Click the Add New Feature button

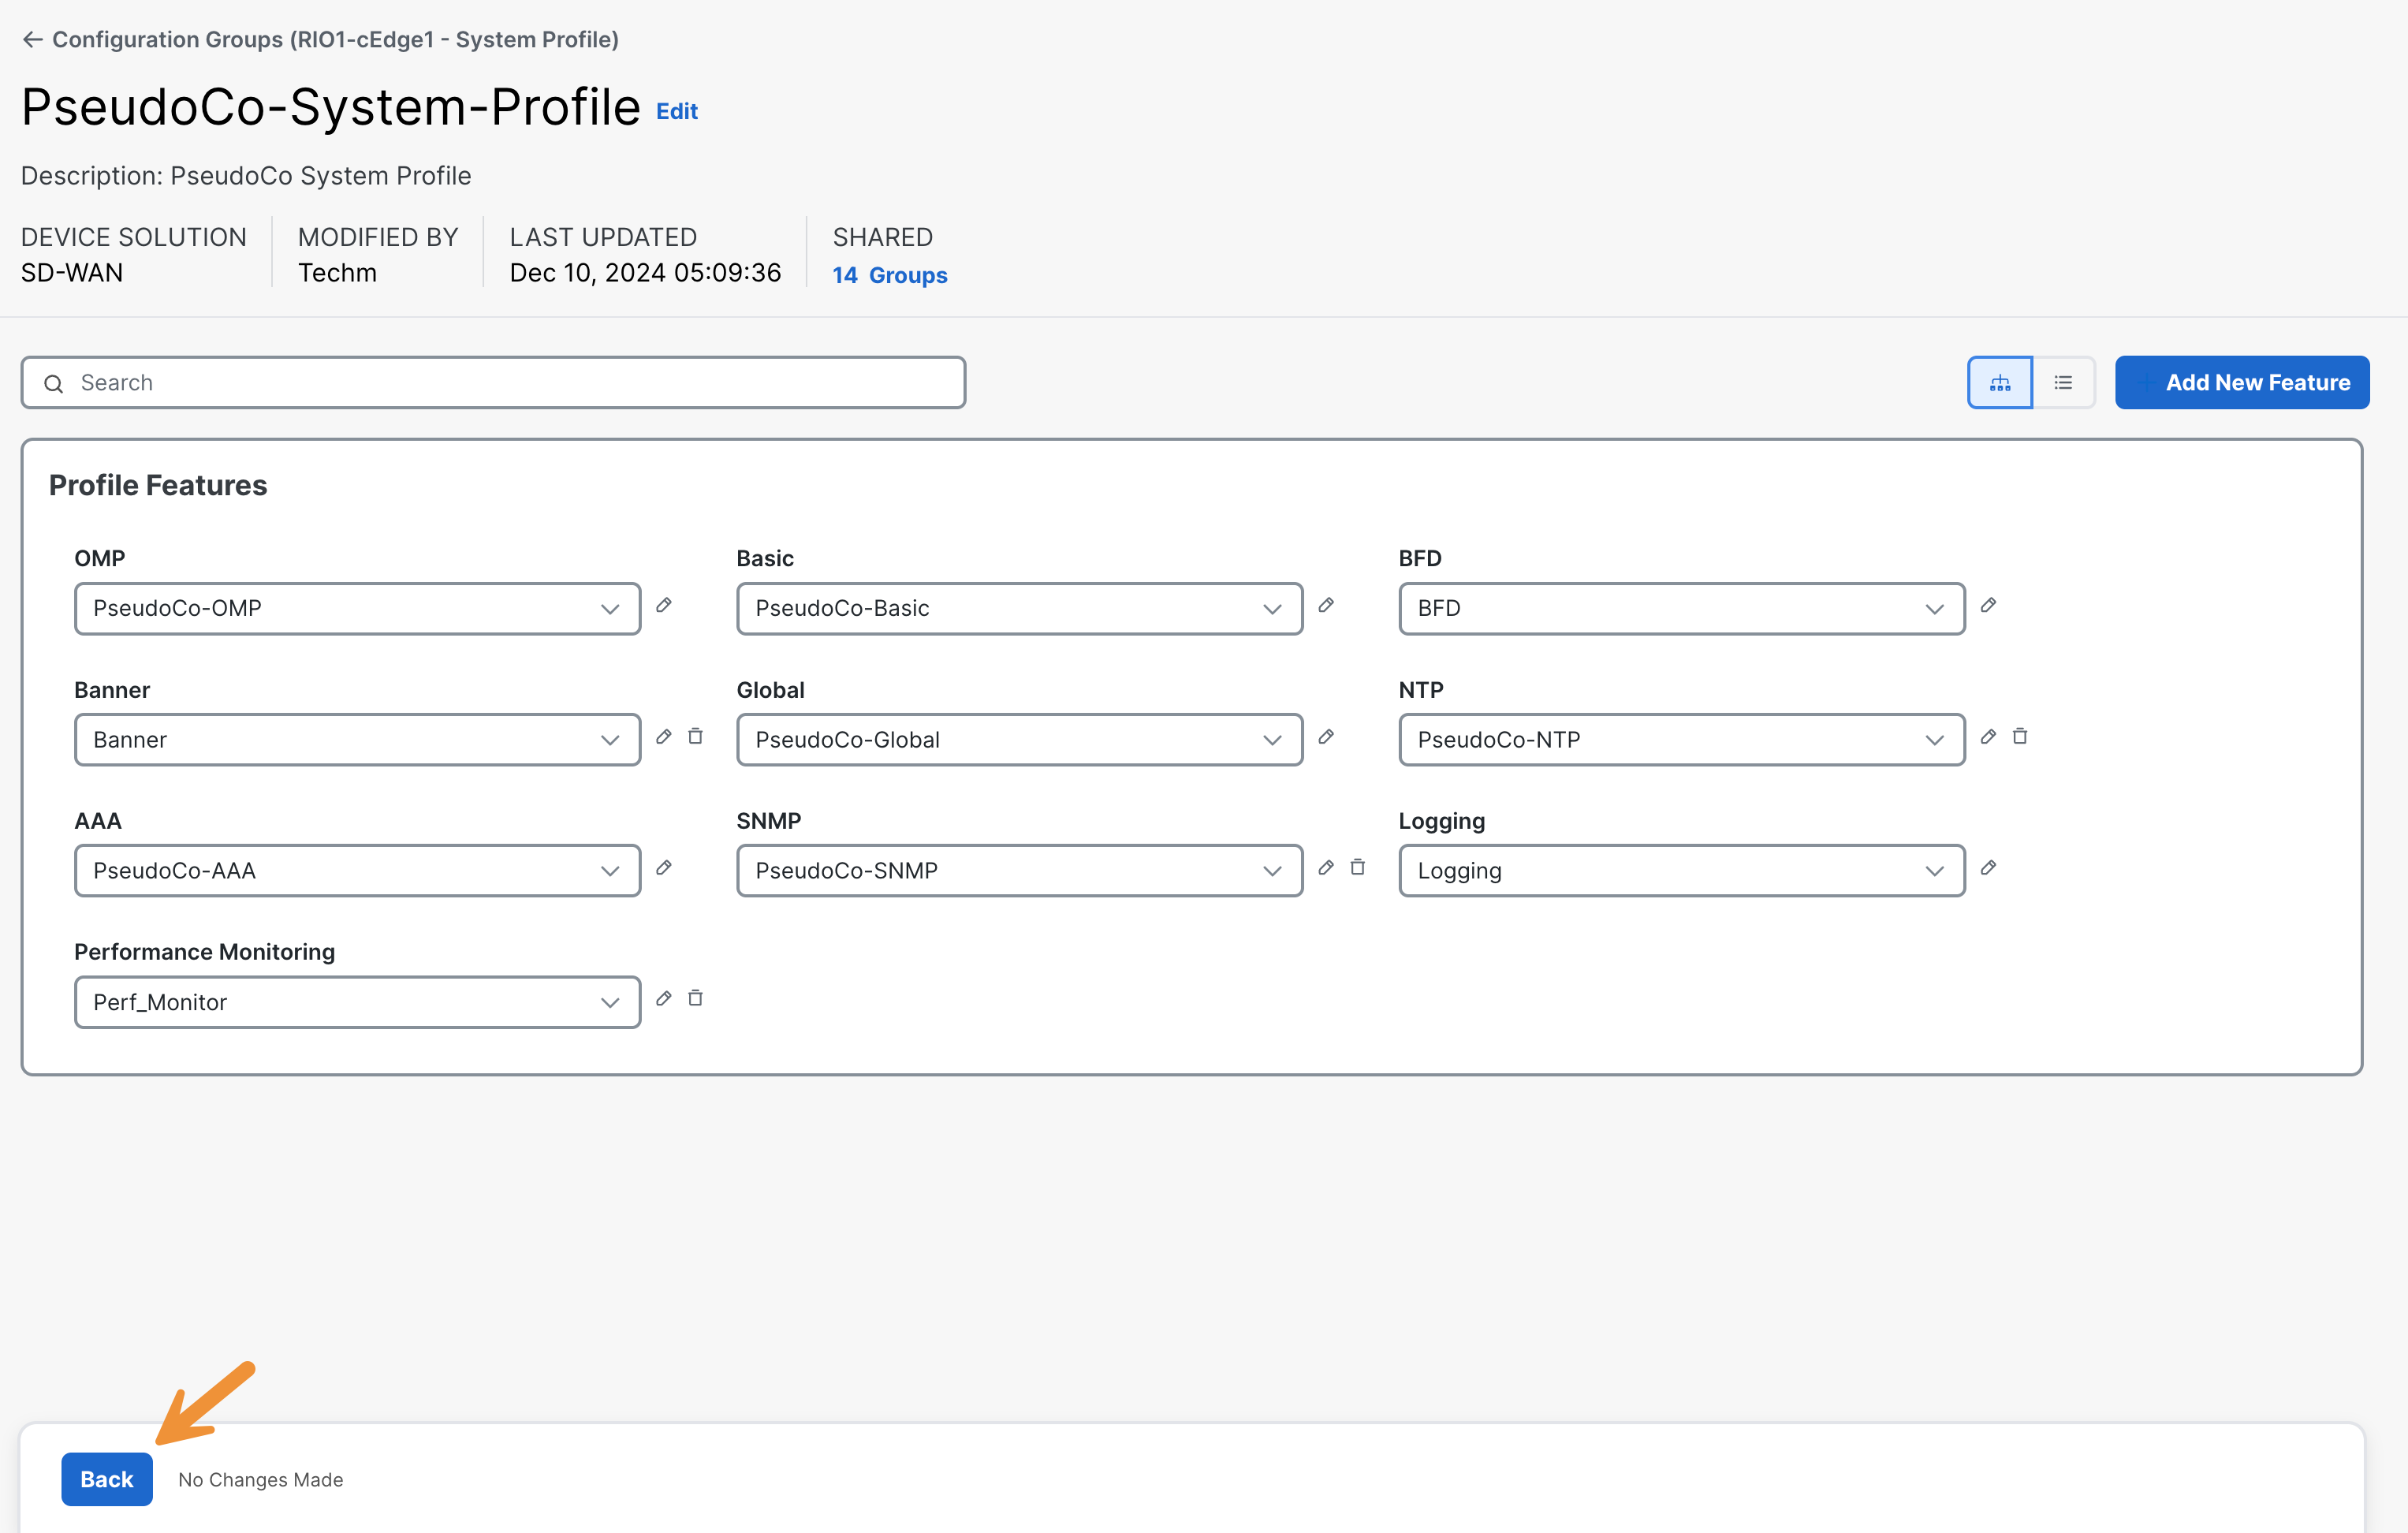tap(2242, 383)
